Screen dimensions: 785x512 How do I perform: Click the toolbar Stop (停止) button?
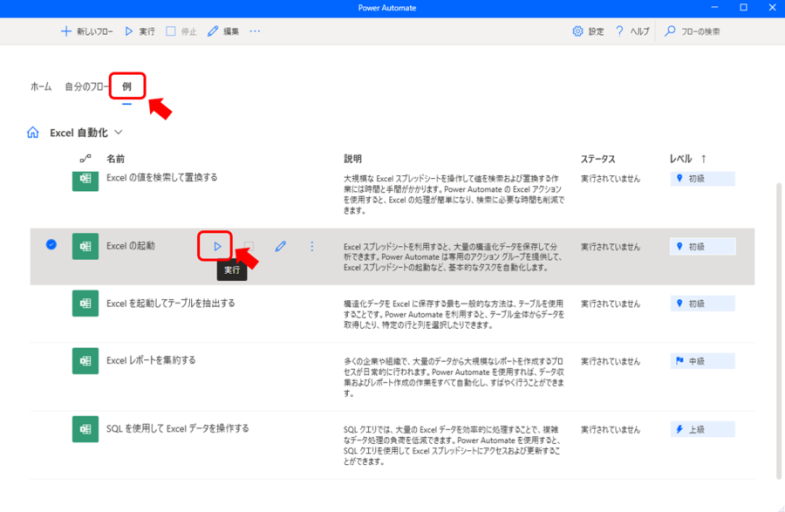point(181,32)
